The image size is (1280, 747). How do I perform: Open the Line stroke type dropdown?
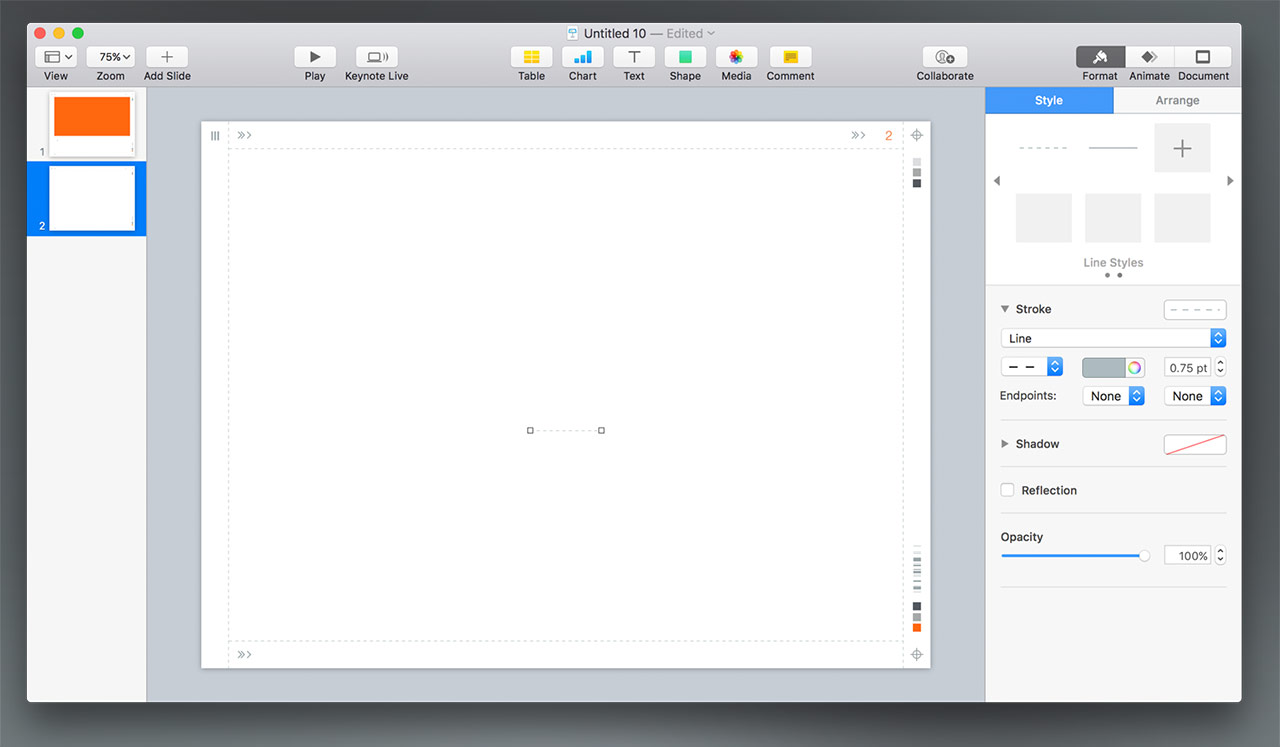[1112, 338]
